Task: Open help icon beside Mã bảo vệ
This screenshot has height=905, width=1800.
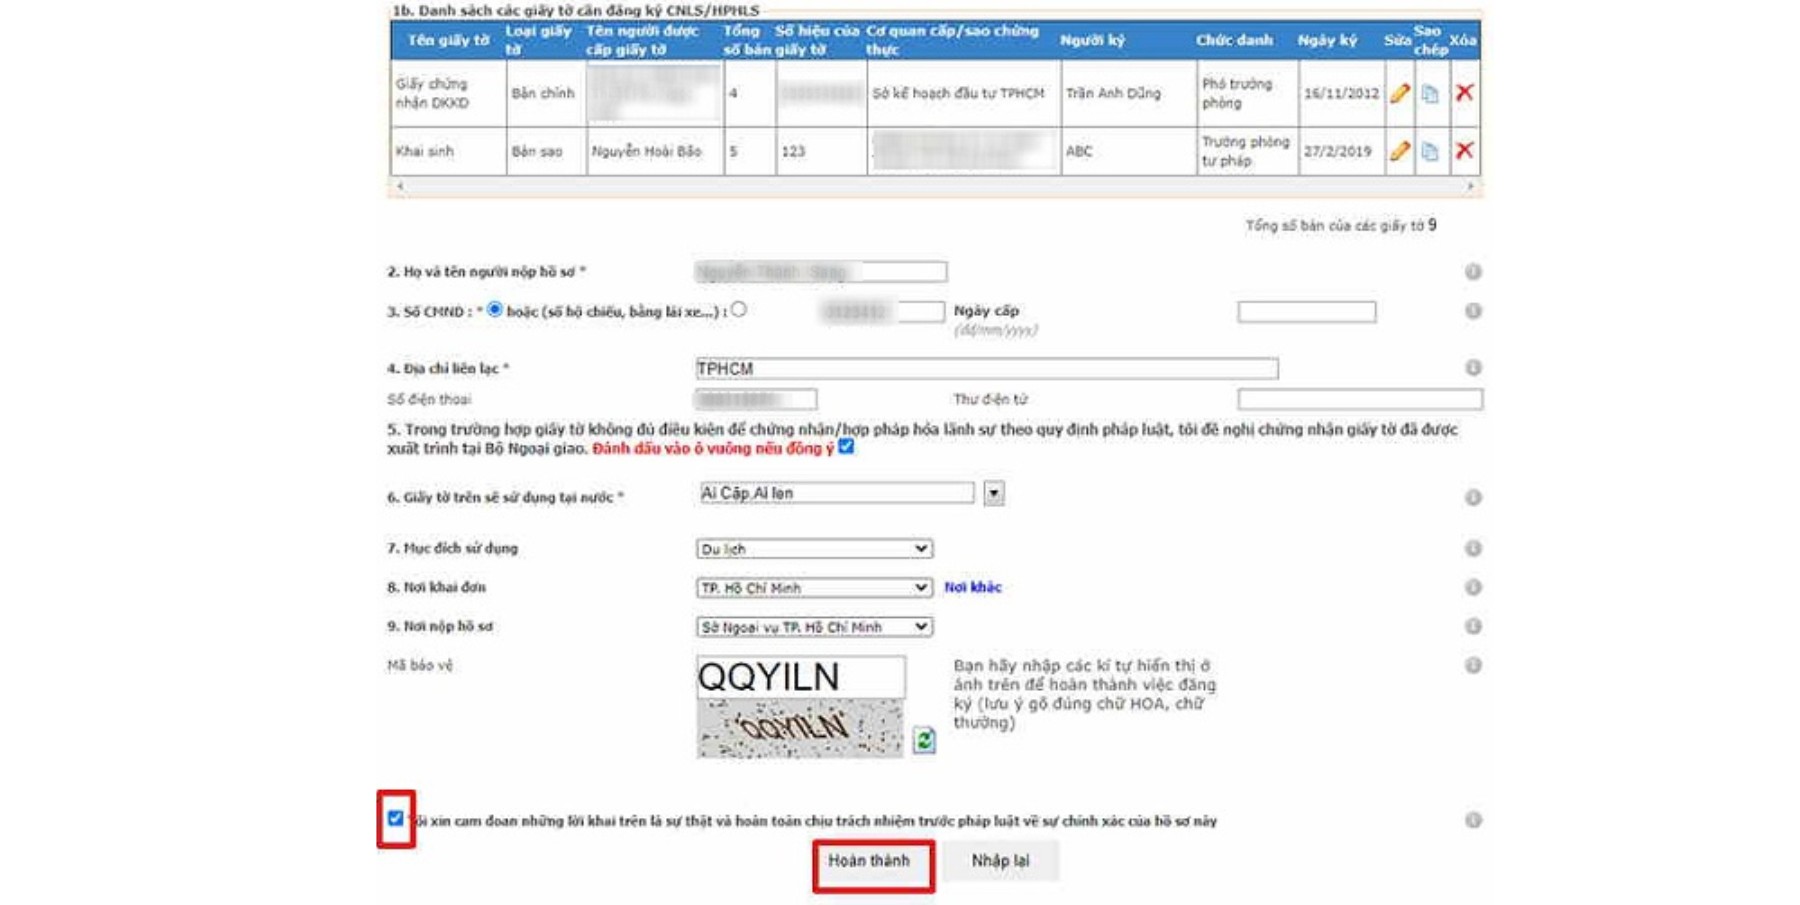Action: tap(1473, 665)
